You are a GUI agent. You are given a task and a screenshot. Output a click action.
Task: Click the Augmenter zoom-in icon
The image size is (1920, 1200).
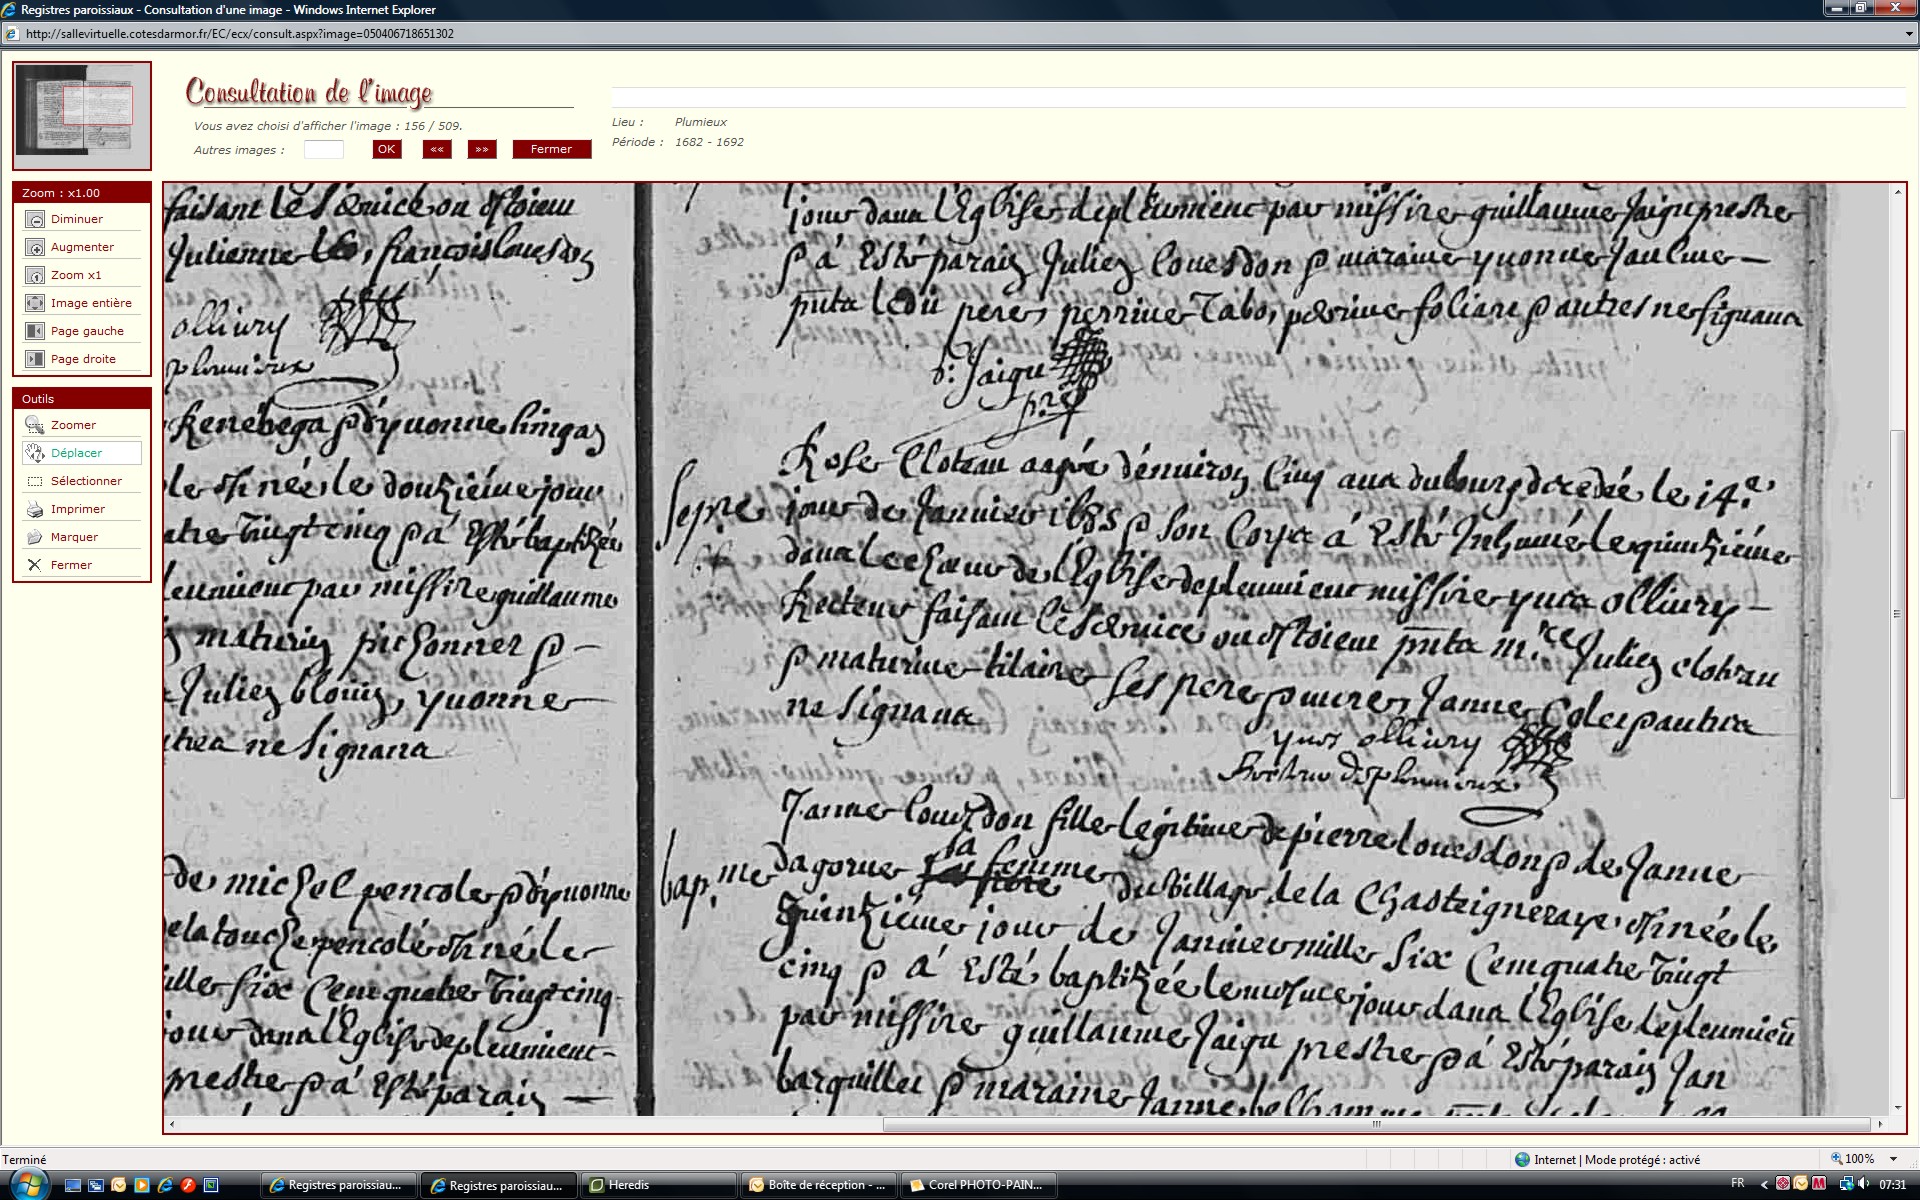coord(35,248)
